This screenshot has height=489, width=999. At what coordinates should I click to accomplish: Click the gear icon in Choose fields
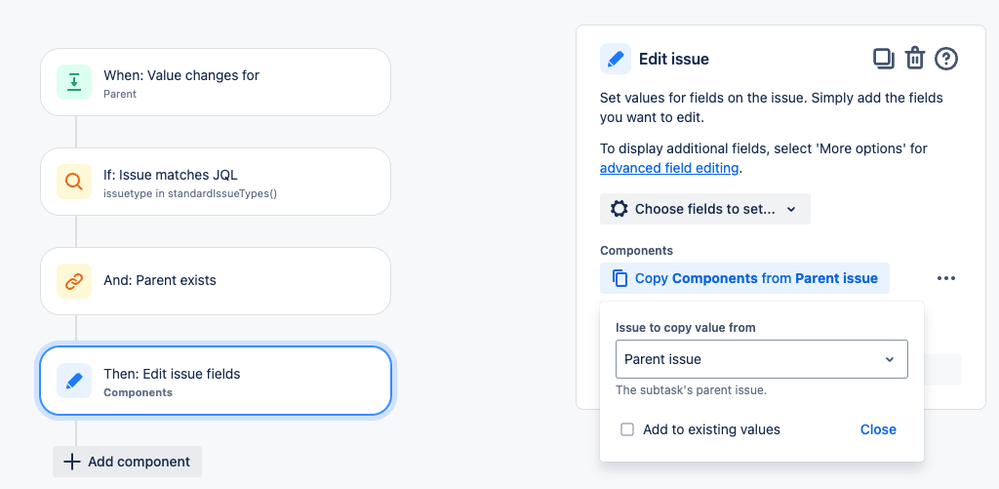(619, 209)
